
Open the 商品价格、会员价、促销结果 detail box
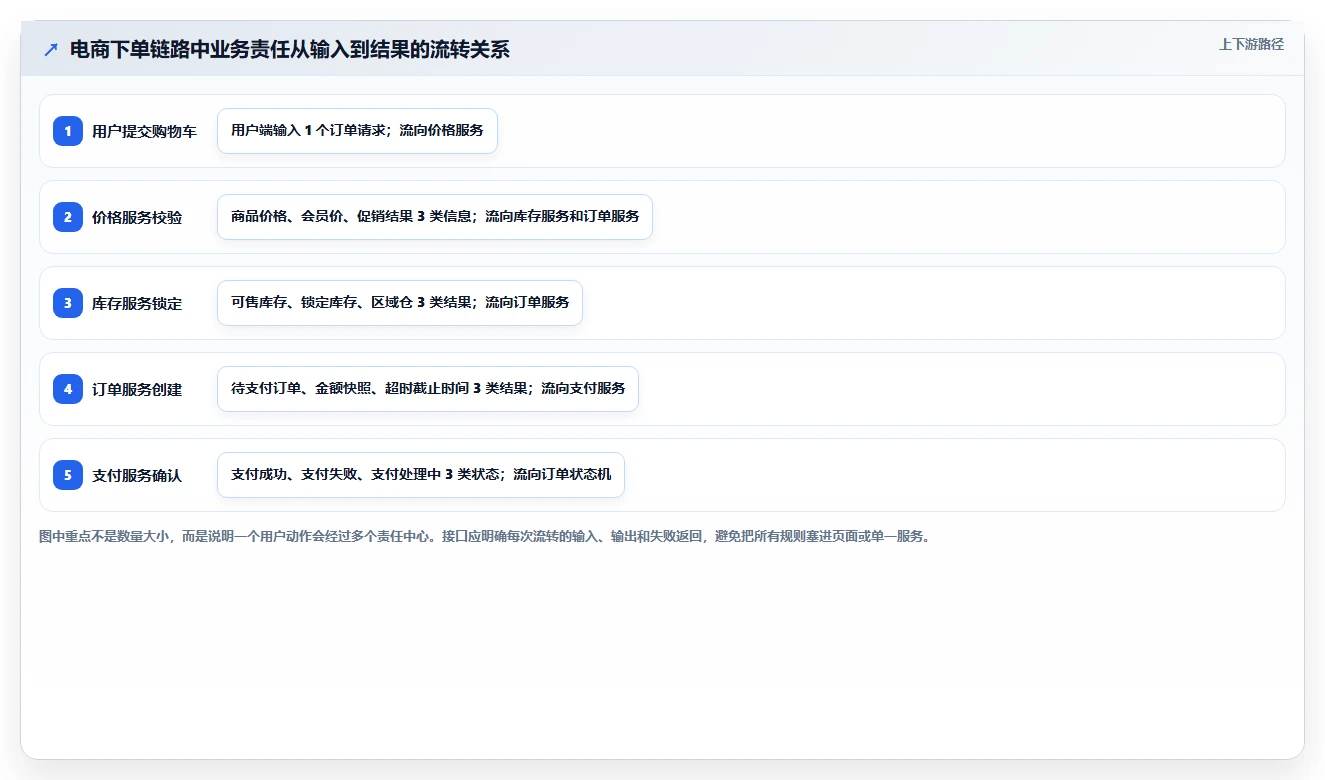click(435, 217)
